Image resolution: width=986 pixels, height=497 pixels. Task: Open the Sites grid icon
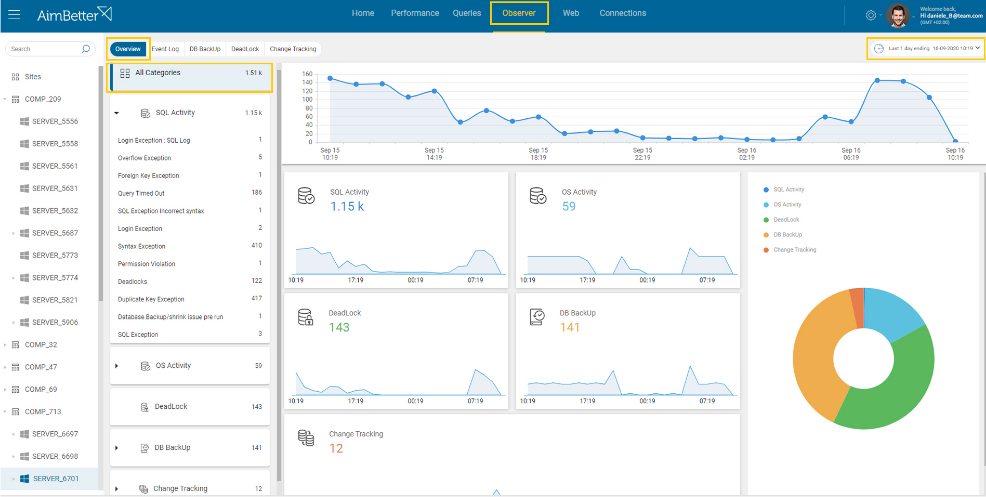tap(16, 77)
